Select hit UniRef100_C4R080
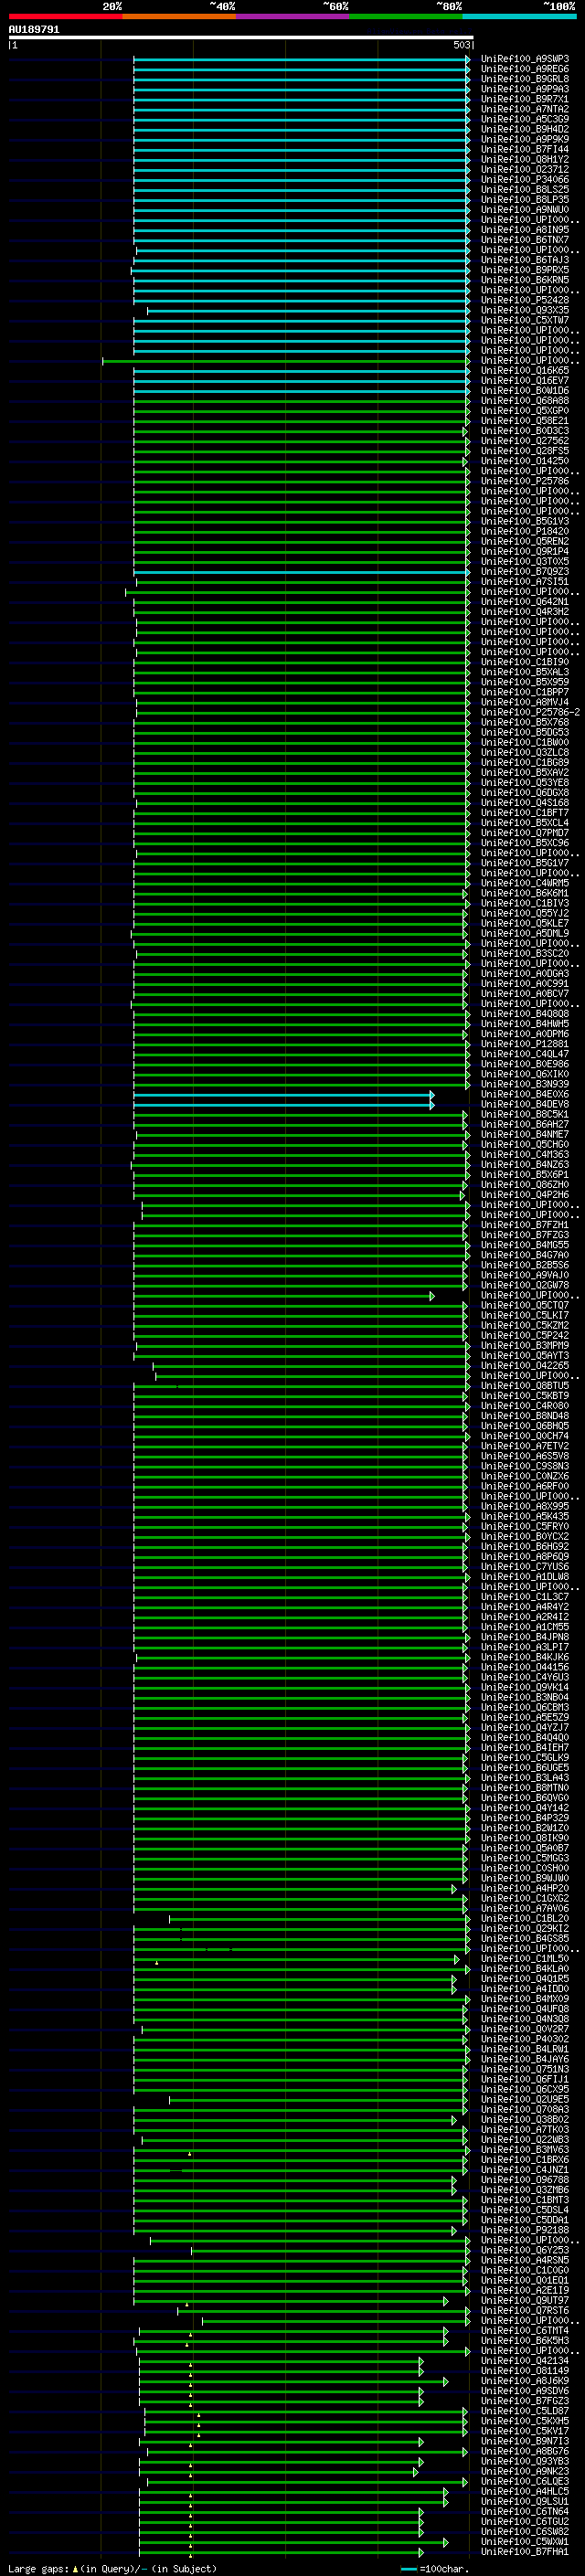Screen dimensions: 585x2576 coord(524,1405)
